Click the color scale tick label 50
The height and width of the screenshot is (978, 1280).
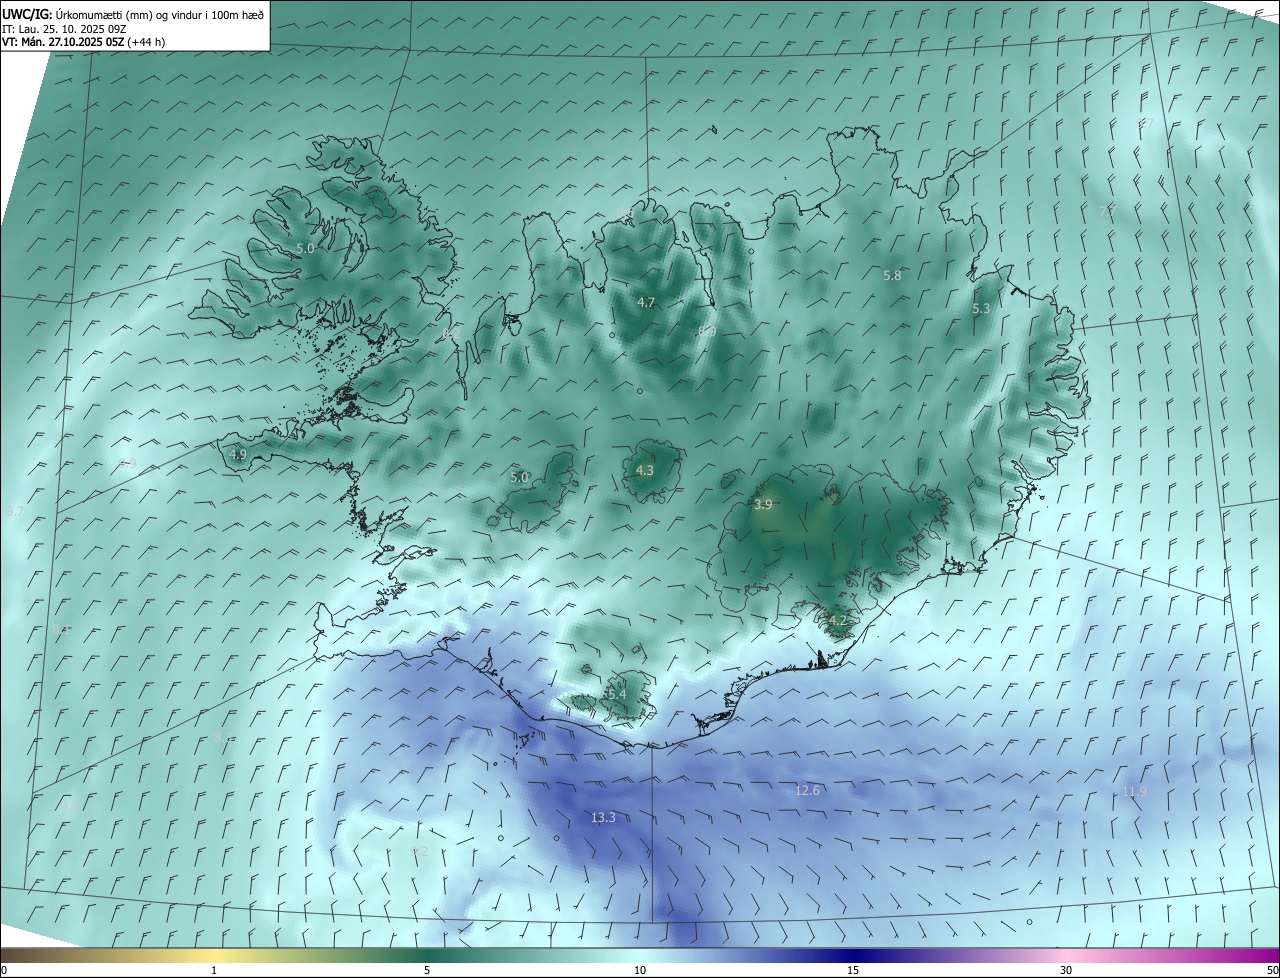tap(1272, 971)
